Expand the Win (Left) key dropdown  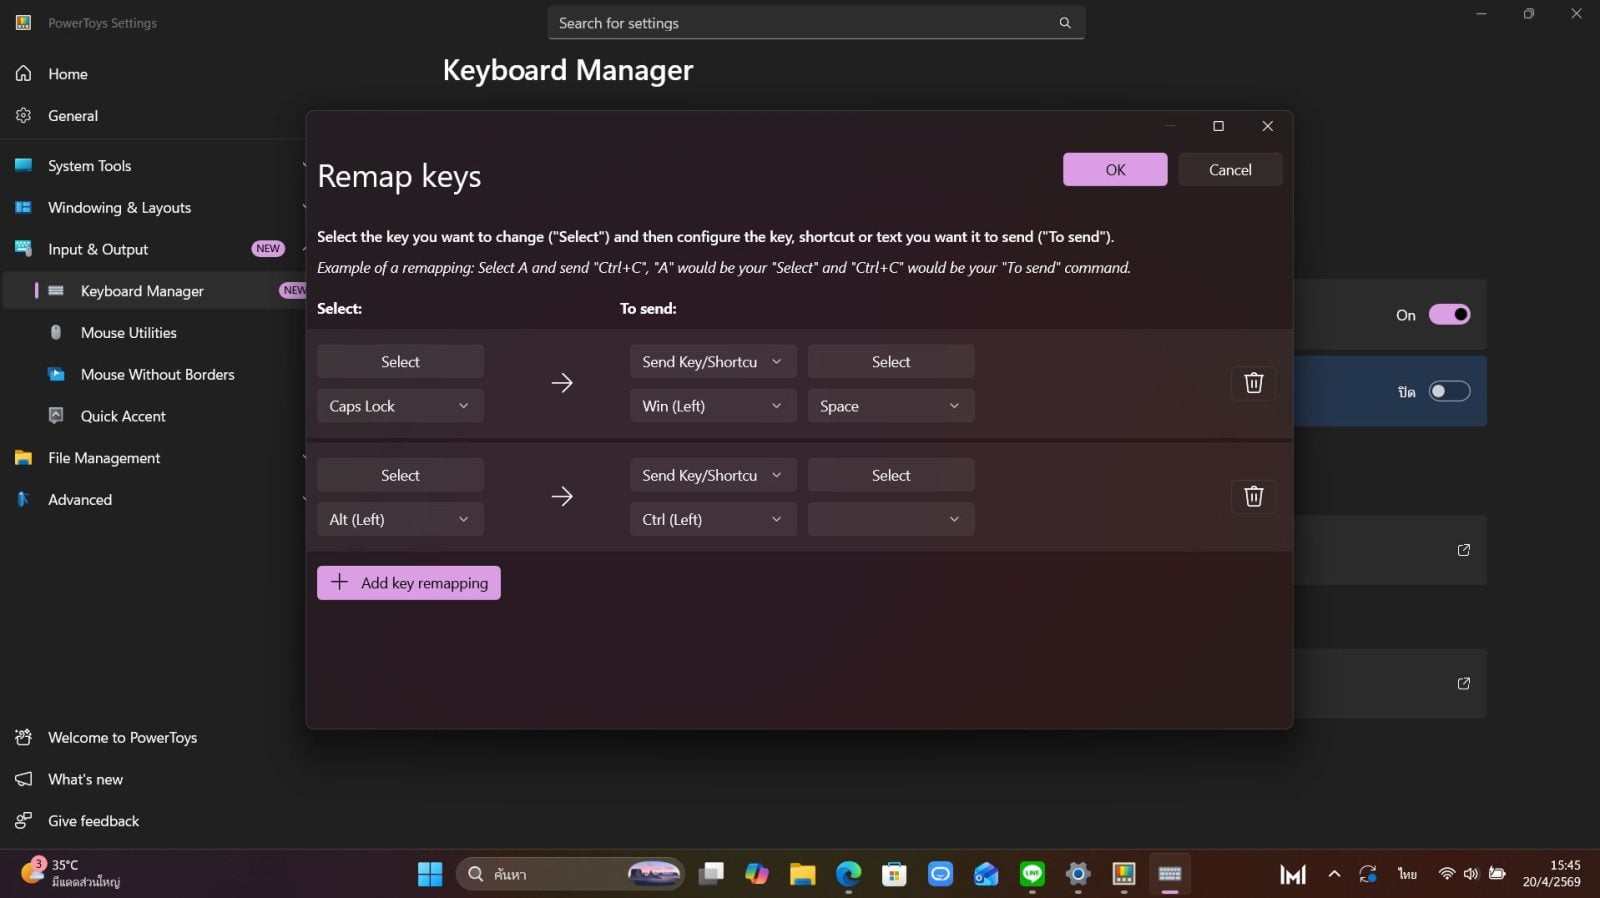click(712, 406)
